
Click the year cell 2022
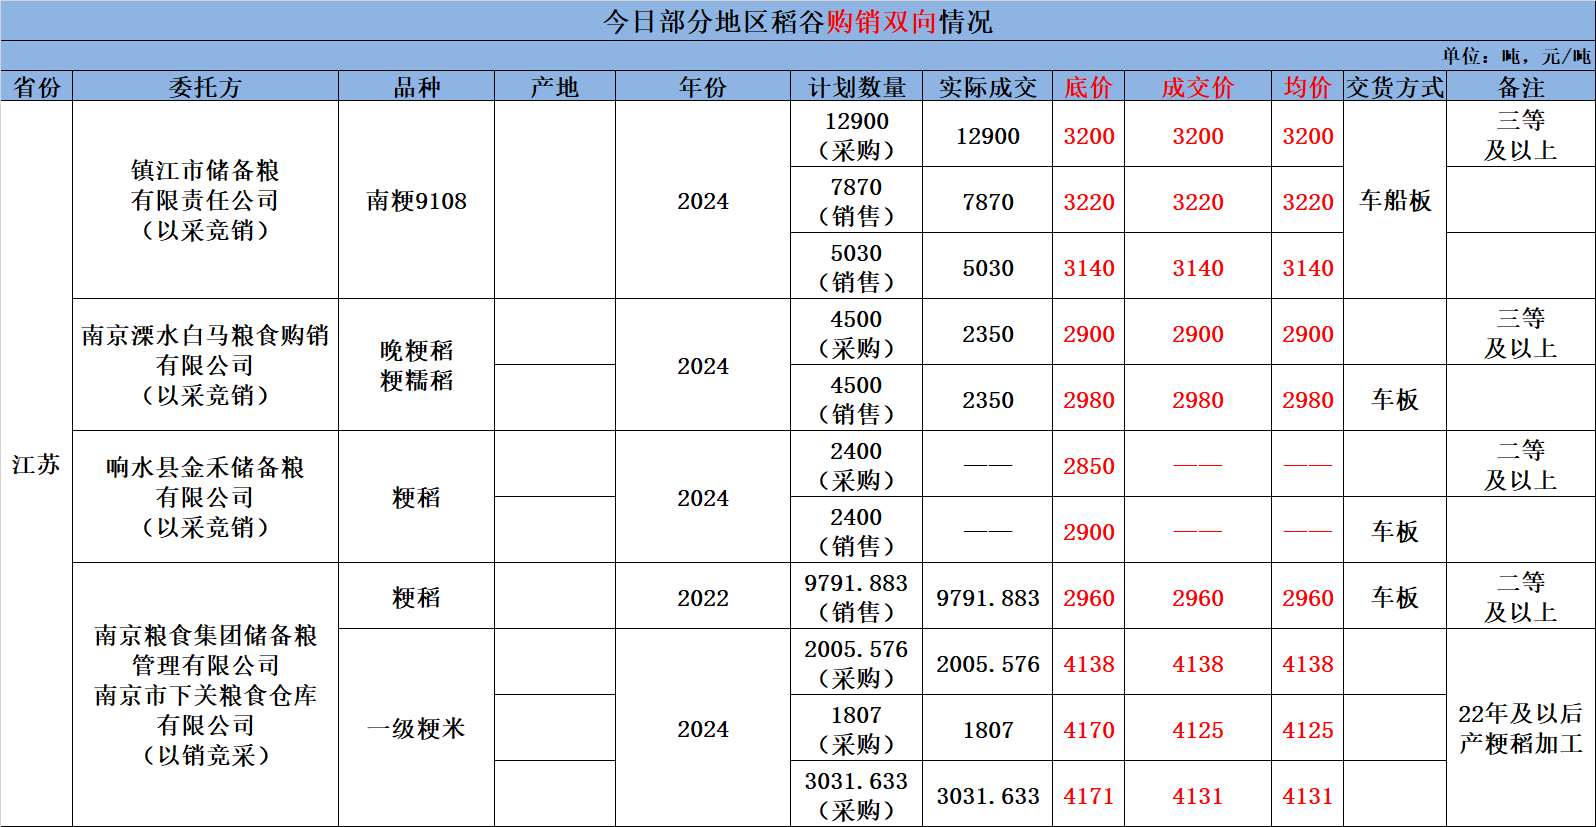pyautogui.click(x=703, y=597)
